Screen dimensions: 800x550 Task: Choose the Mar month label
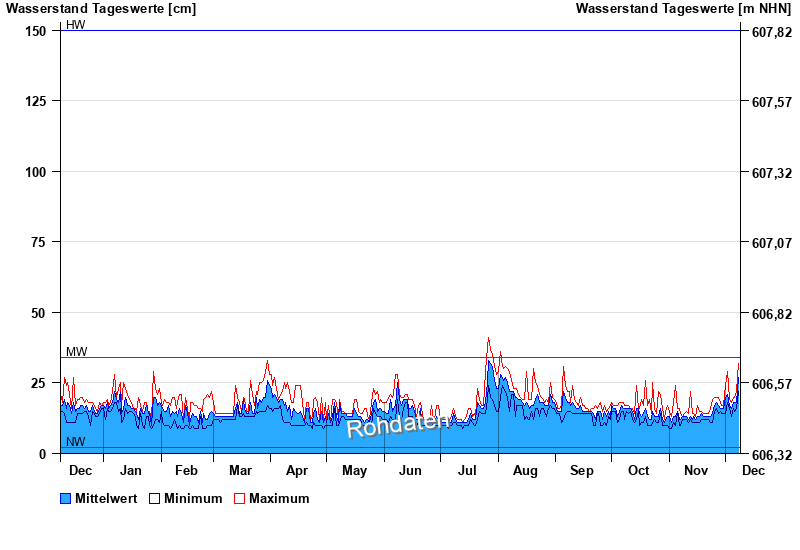pyautogui.click(x=240, y=470)
